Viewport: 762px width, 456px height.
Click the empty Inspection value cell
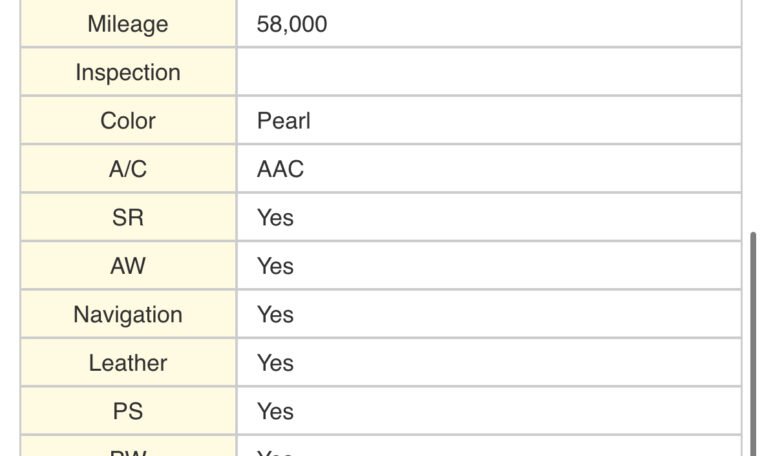(x=488, y=73)
